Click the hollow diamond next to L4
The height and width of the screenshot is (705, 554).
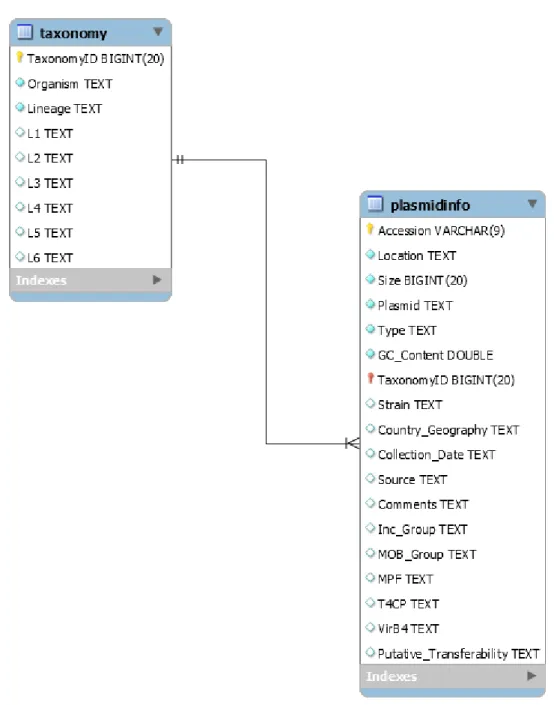click(20, 207)
